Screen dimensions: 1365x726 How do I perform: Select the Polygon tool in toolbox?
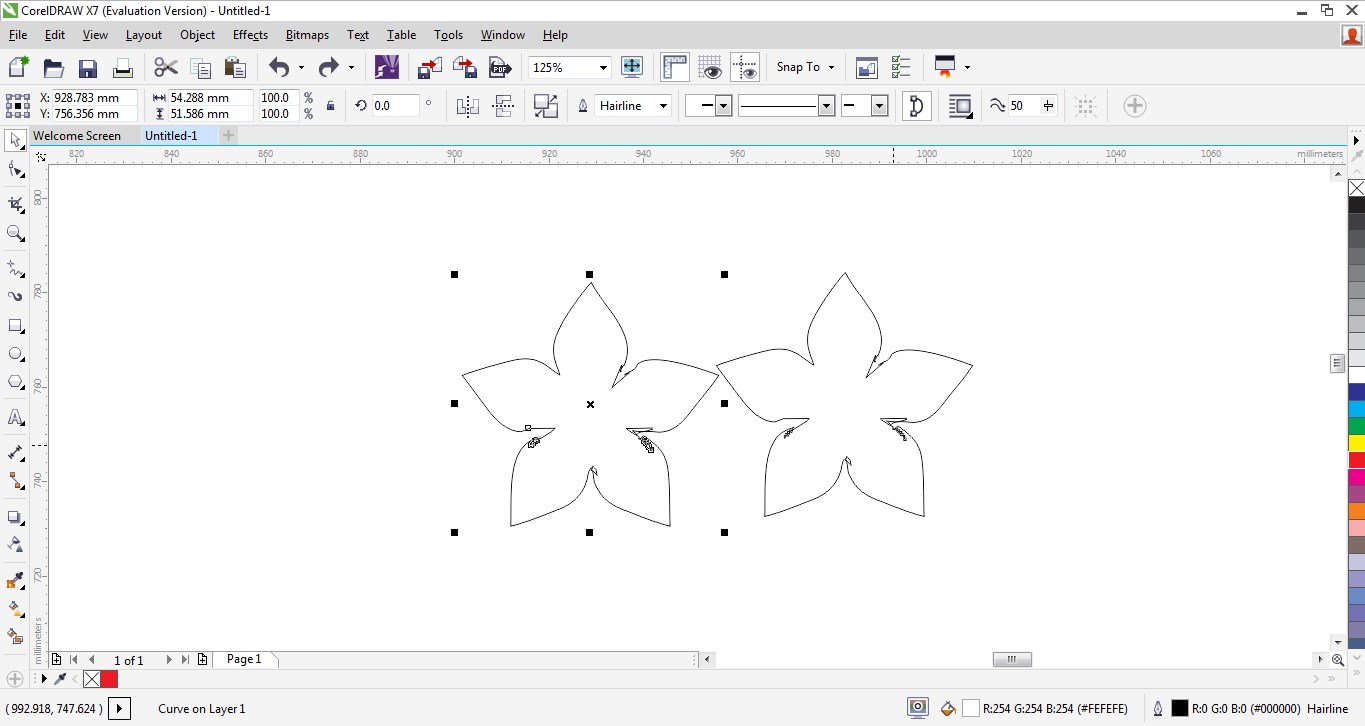[15, 382]
